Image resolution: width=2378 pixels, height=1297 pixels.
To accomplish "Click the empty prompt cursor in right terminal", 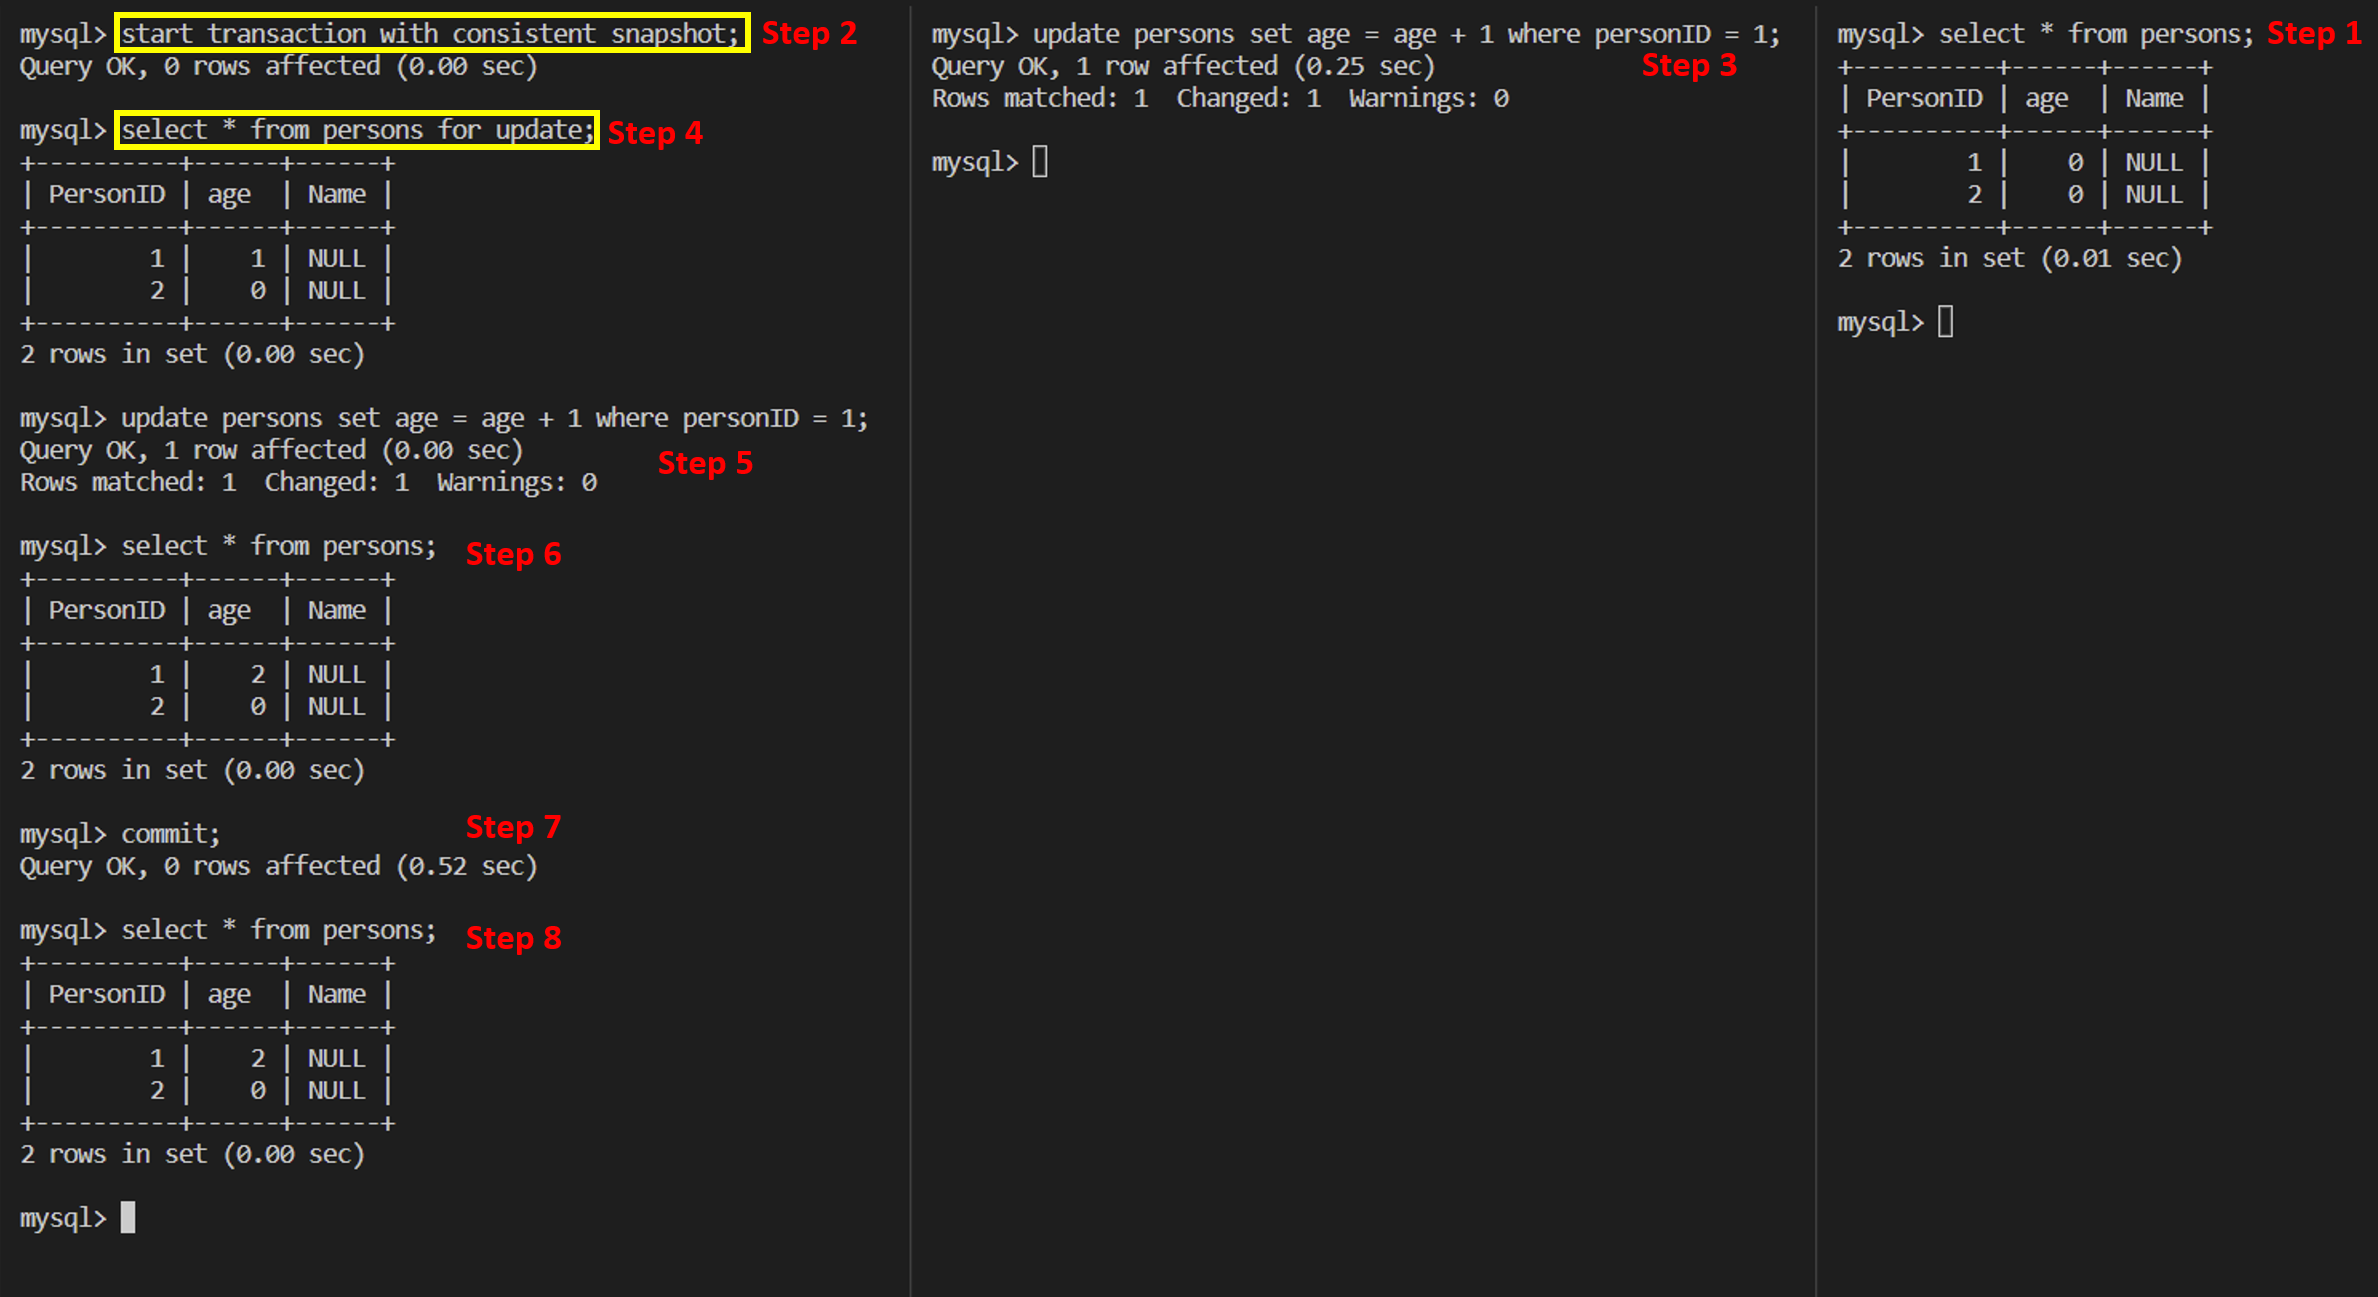I will point(1945,322).
